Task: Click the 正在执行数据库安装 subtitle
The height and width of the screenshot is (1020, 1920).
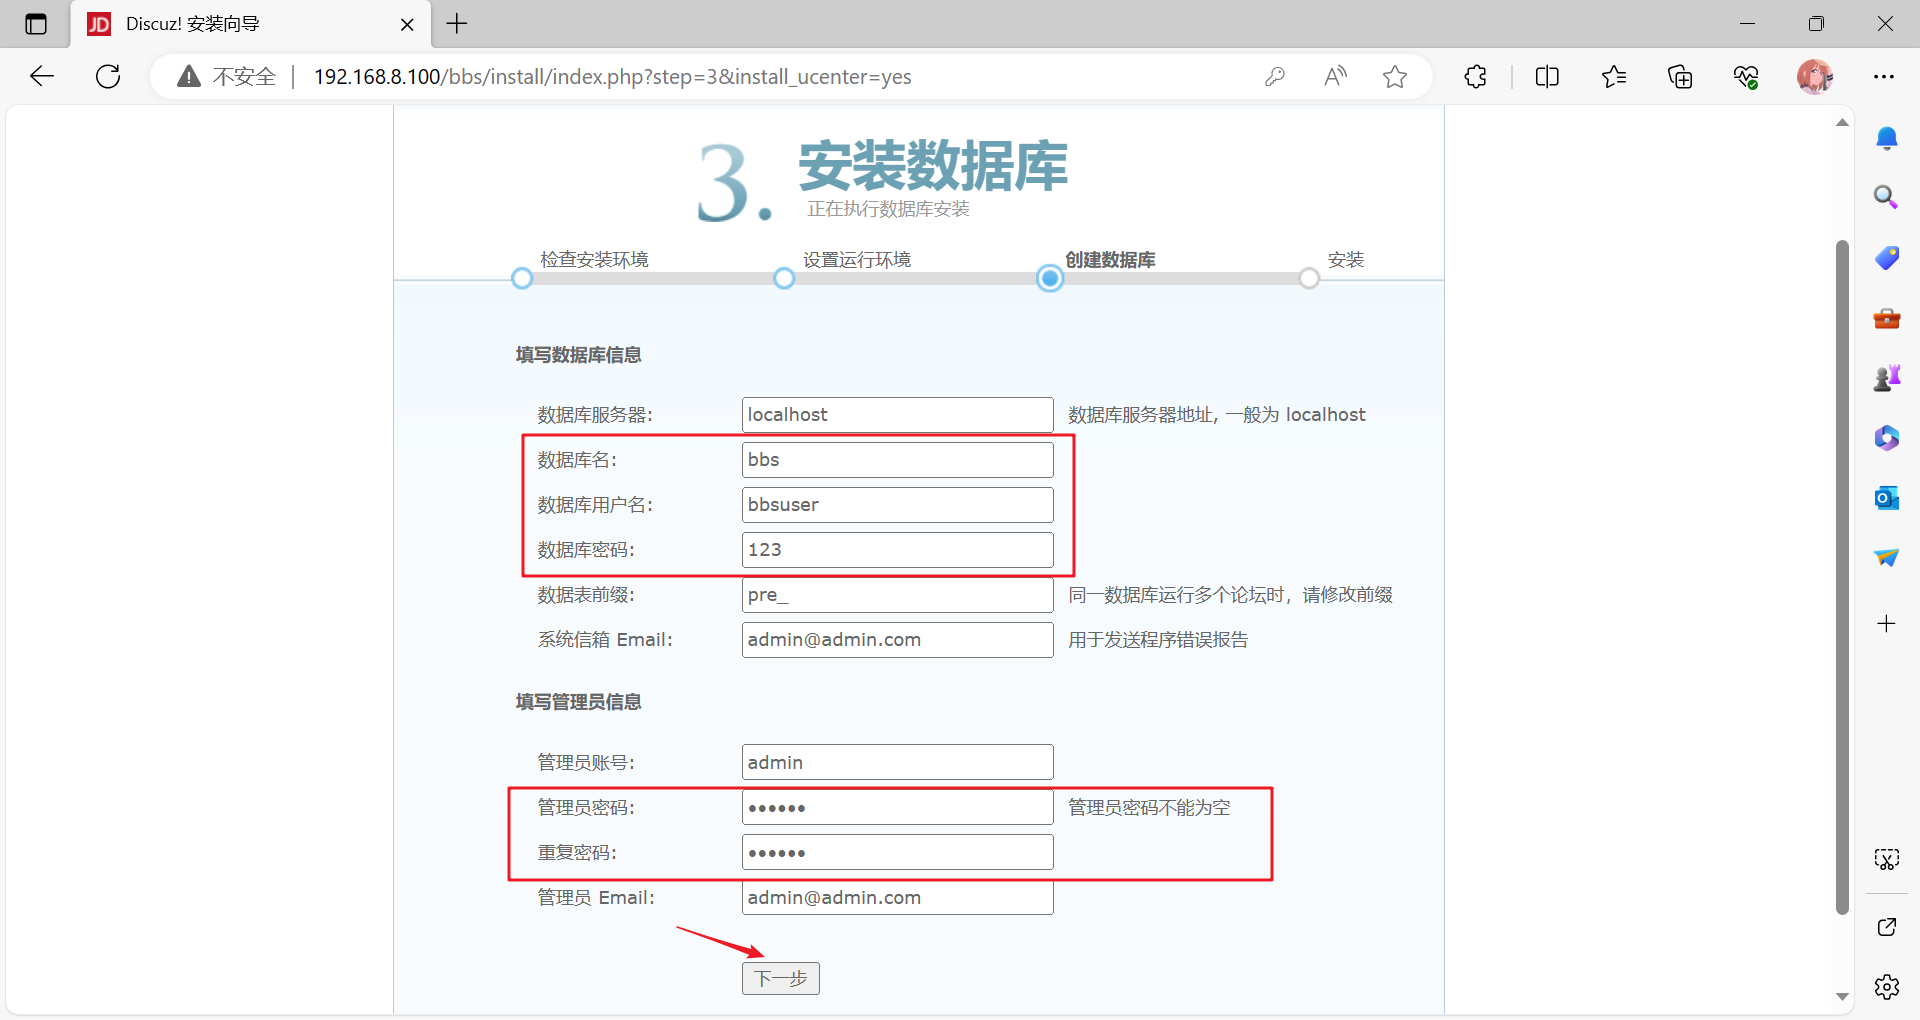Action: pyautogui.click(x=888, y=209)
